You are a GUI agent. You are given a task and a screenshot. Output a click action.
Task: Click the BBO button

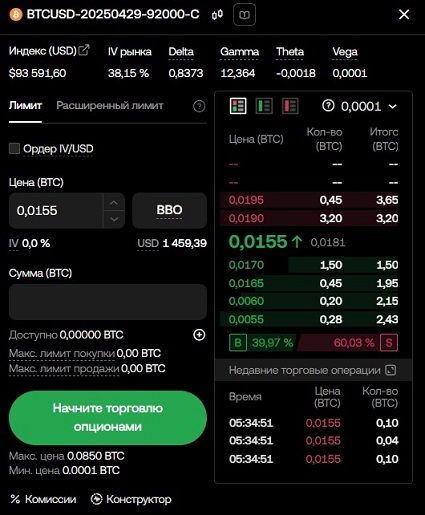pos(169,210)
